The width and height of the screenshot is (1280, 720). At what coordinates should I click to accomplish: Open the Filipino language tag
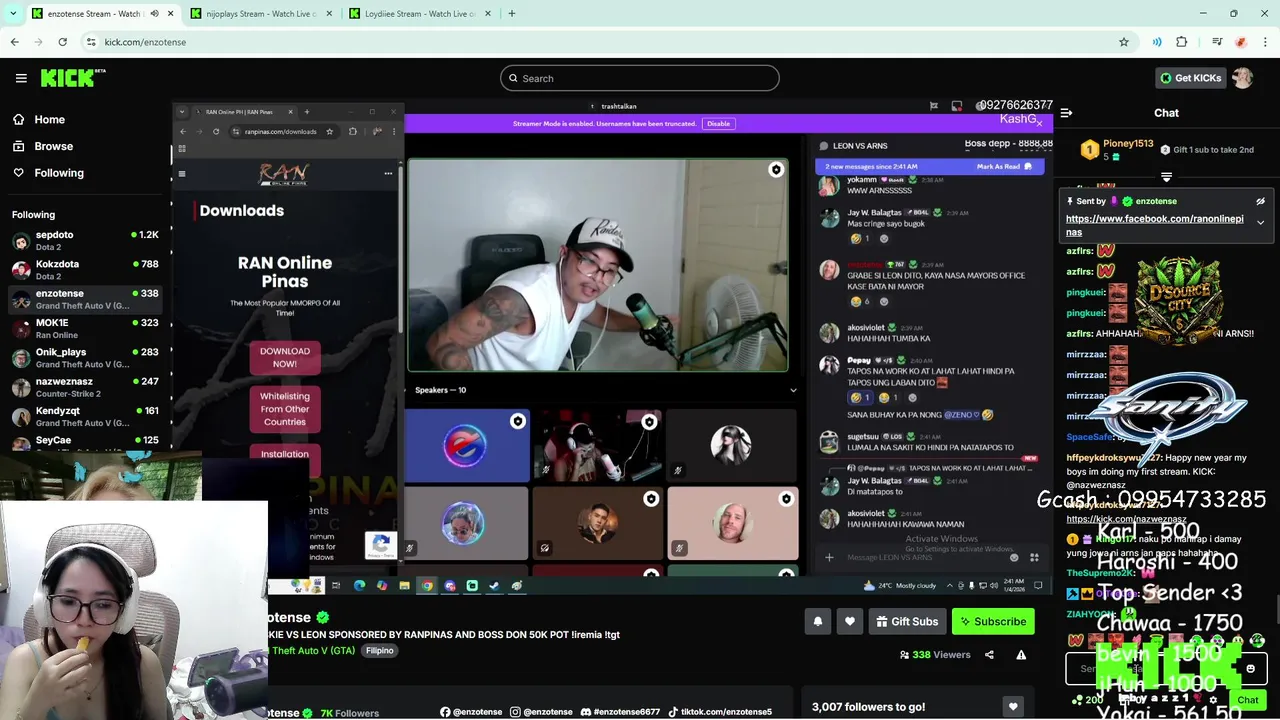tap(380, 651)
